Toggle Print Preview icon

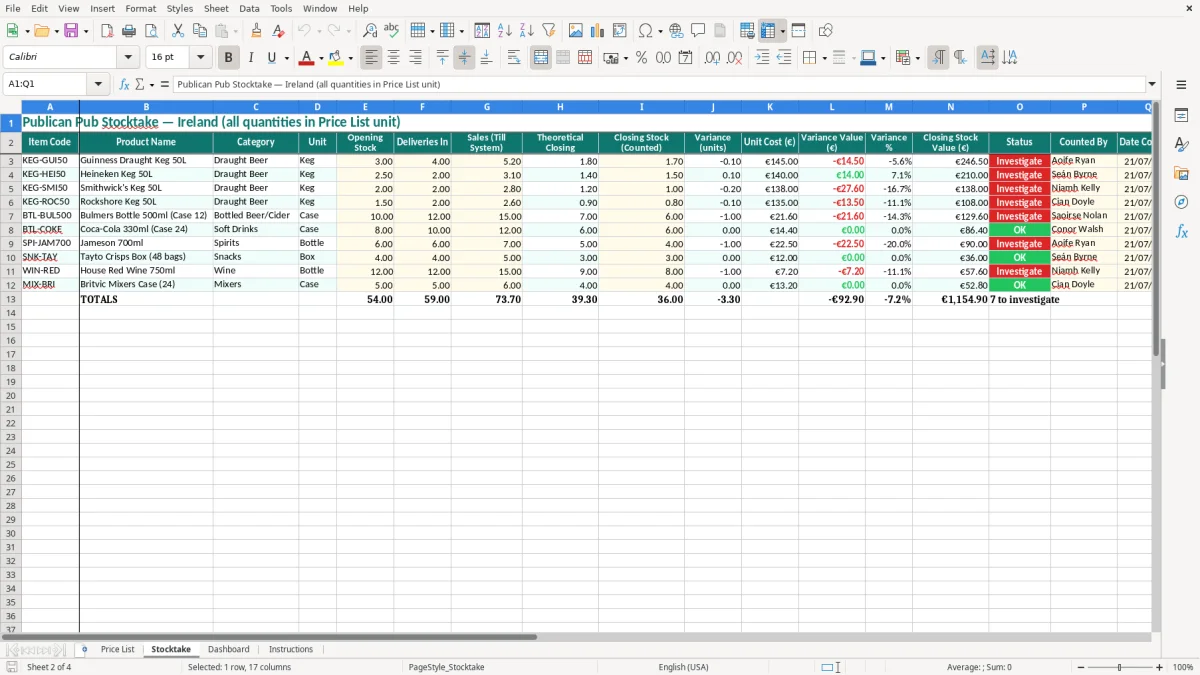150,31
